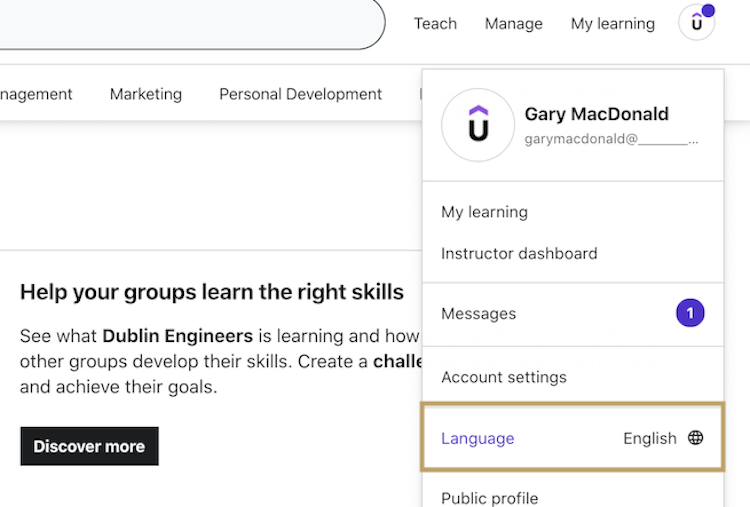Open the Teach link in the header
This screenshot has height=507, width=750.
tap(435, 24)
